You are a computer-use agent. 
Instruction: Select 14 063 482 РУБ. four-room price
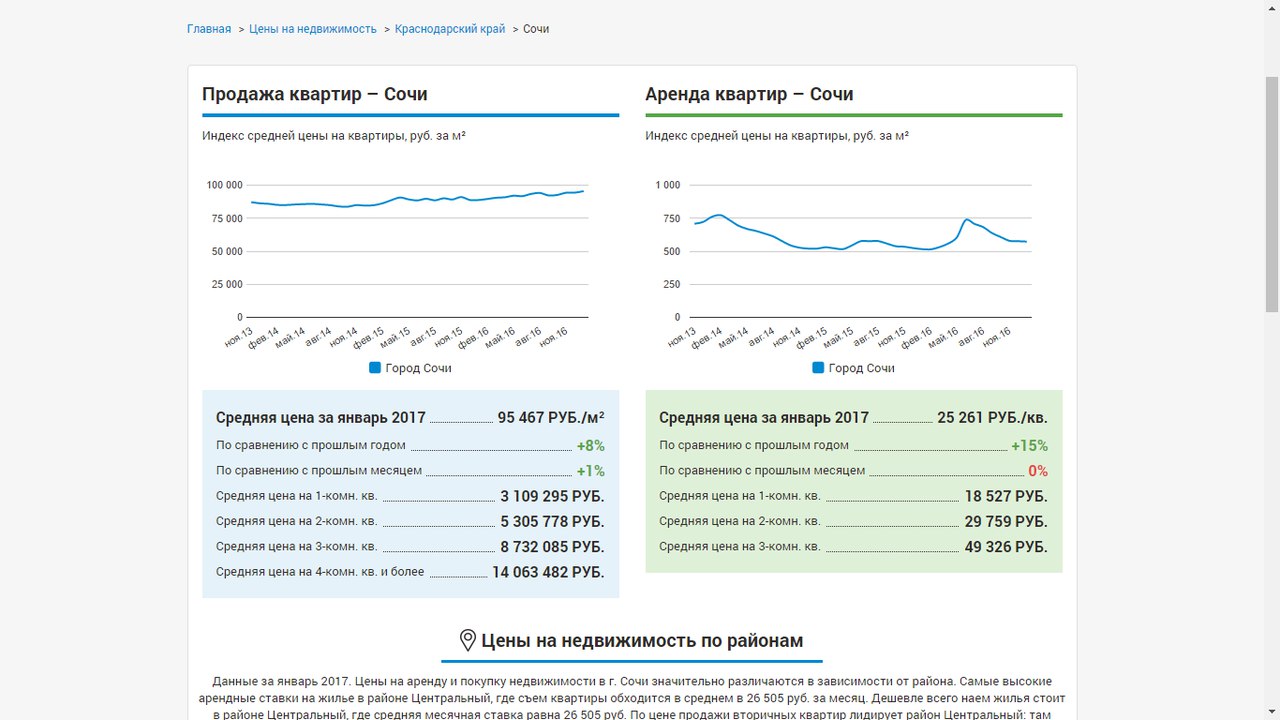(548, 572)
